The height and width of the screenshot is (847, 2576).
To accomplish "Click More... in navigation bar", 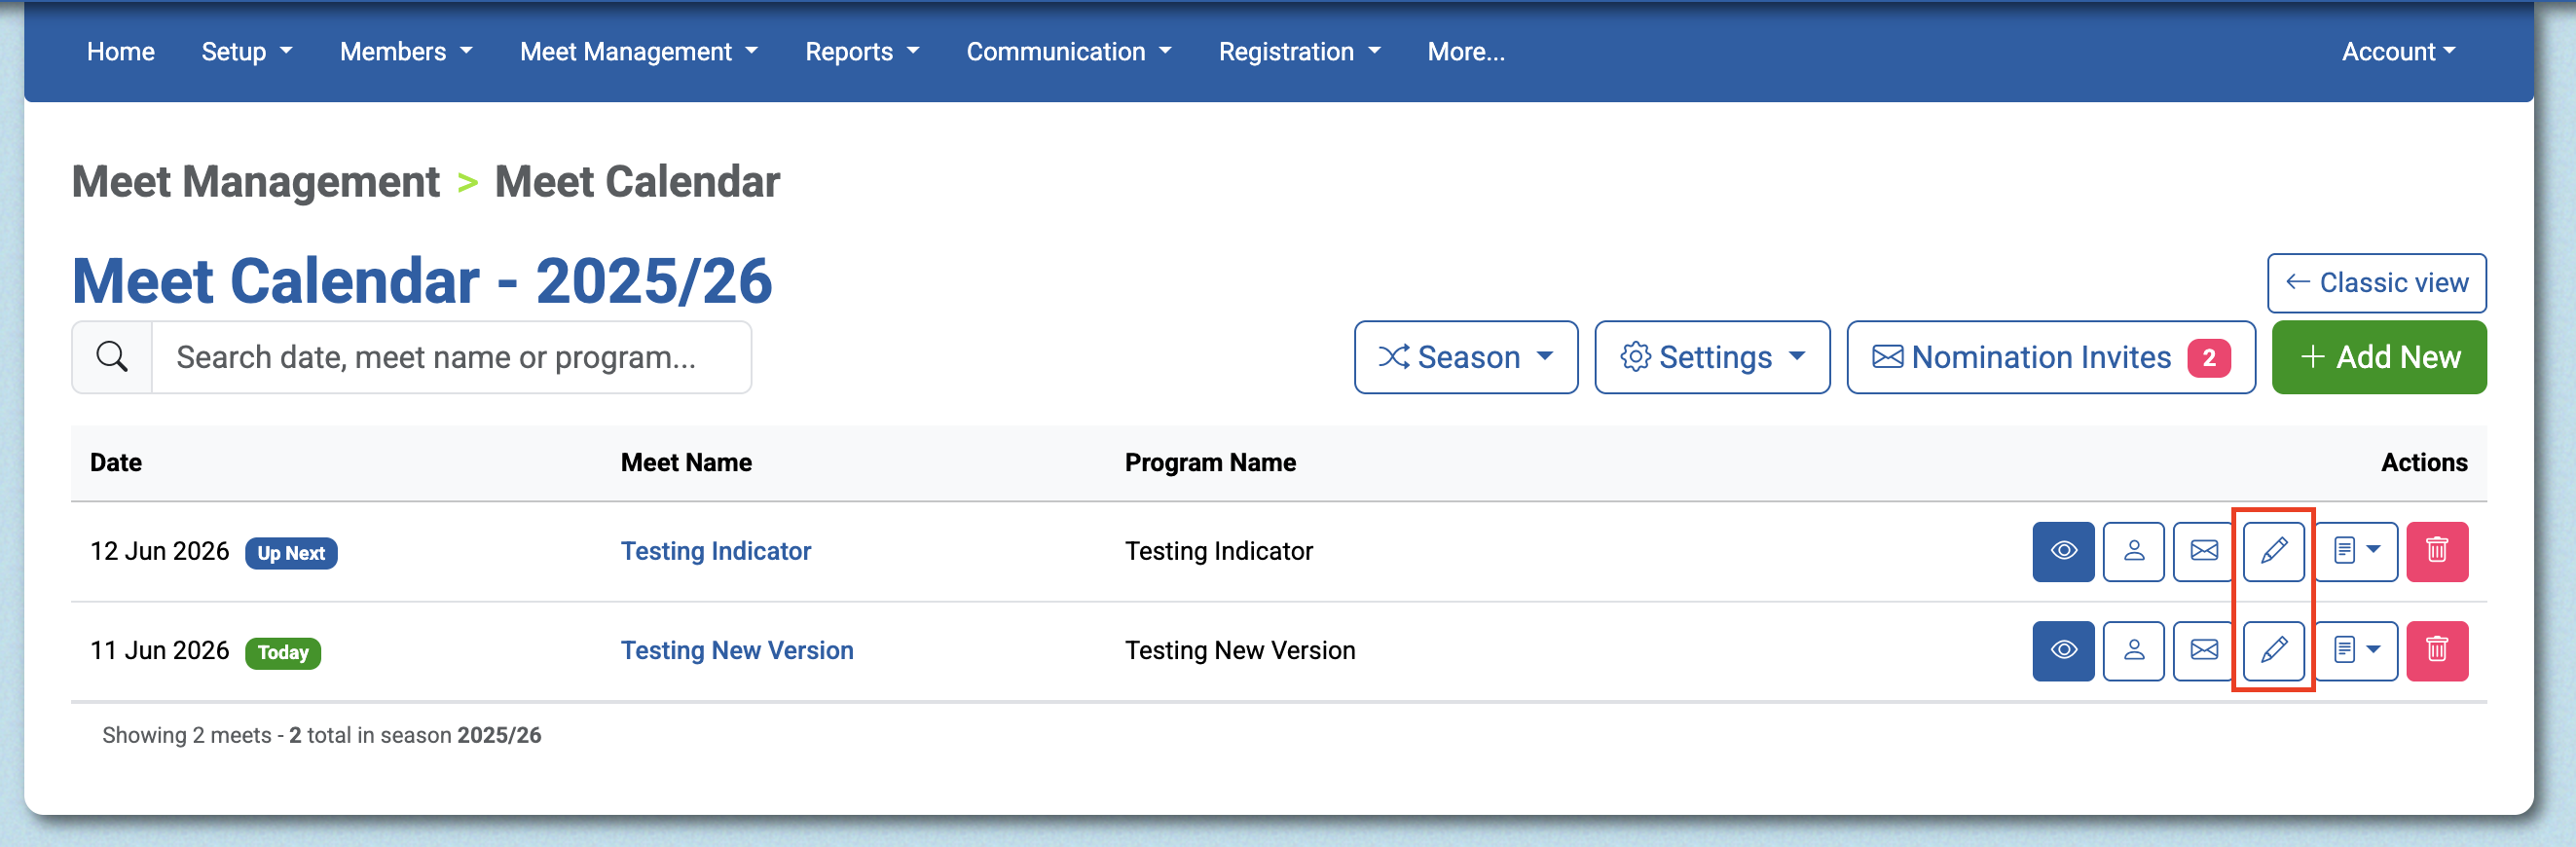I will pos(1466,52).
